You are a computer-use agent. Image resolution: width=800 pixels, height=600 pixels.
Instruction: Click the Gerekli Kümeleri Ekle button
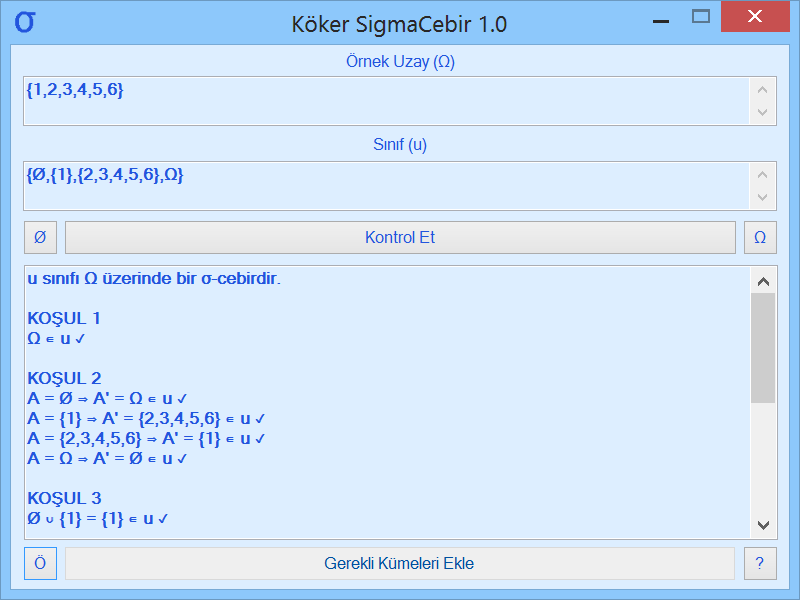coord(399,563)
